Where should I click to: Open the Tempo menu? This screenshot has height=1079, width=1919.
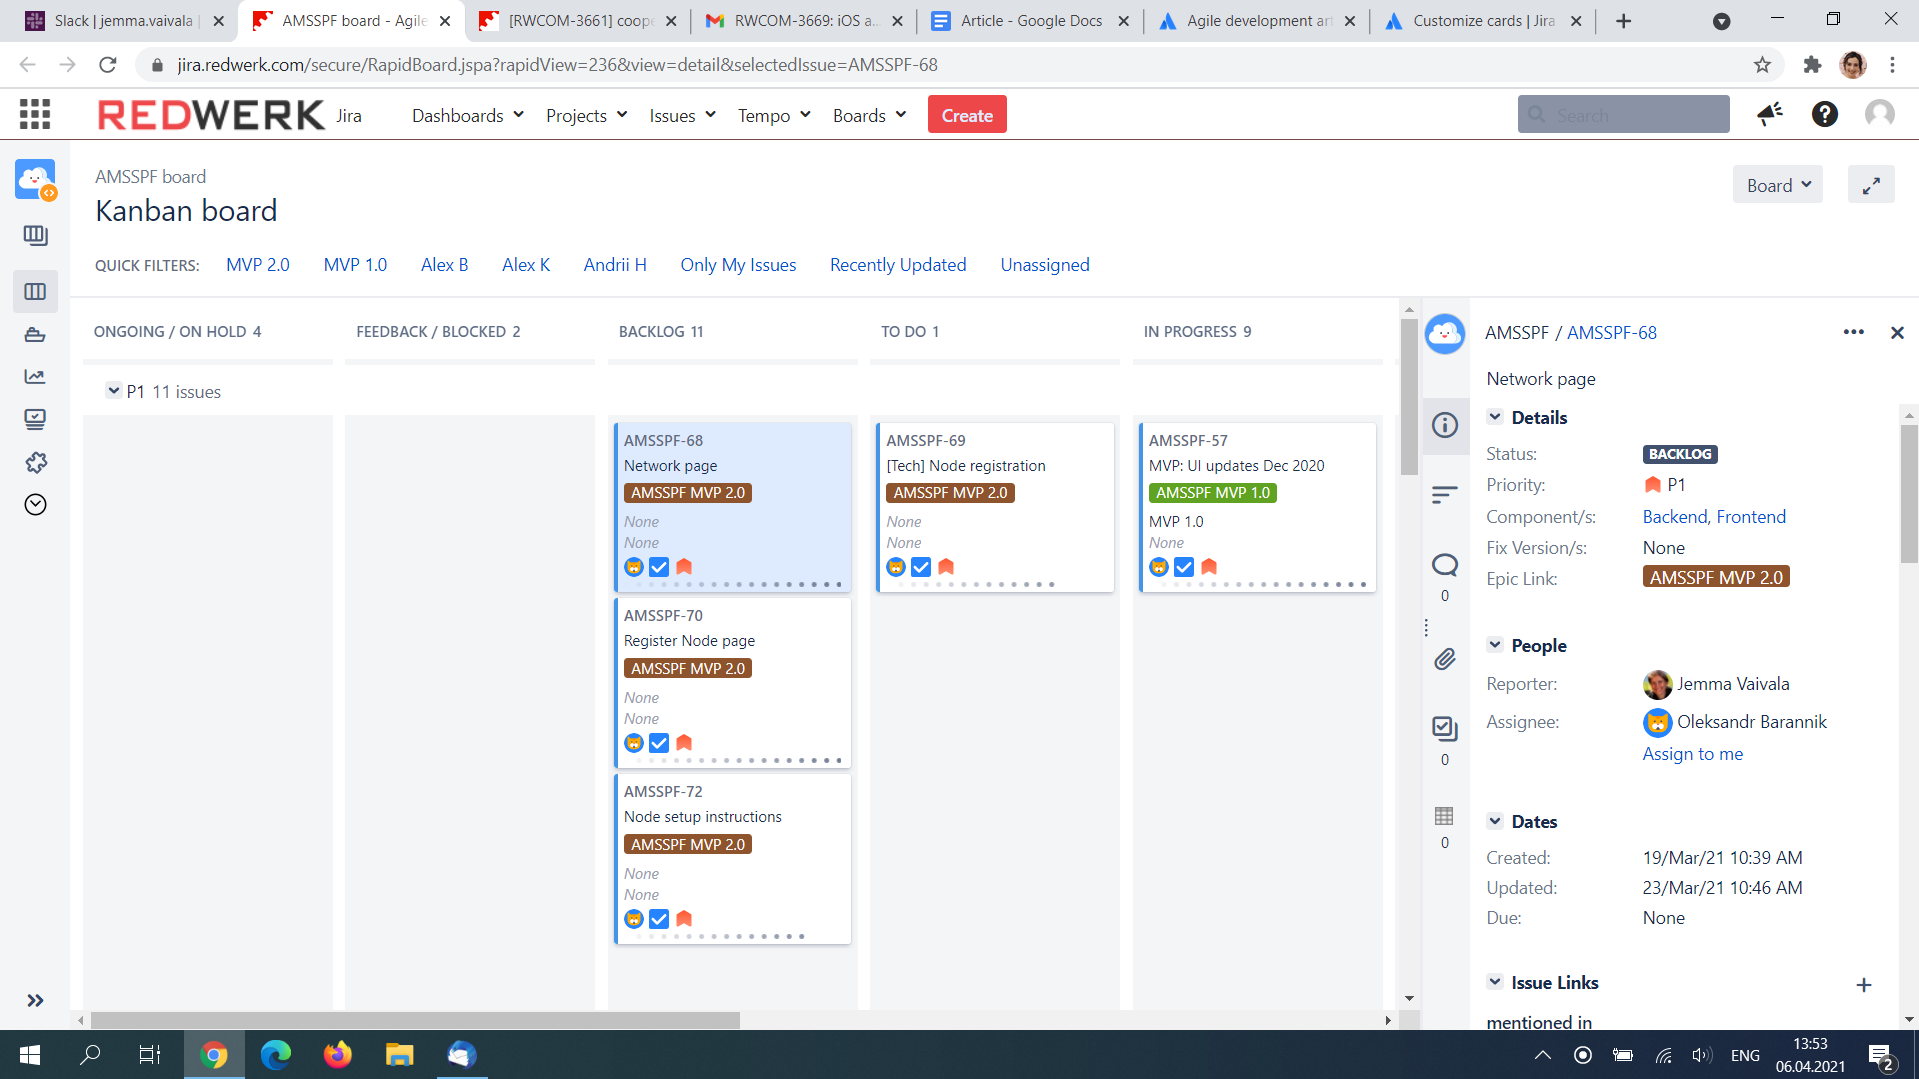coord(774,115)
